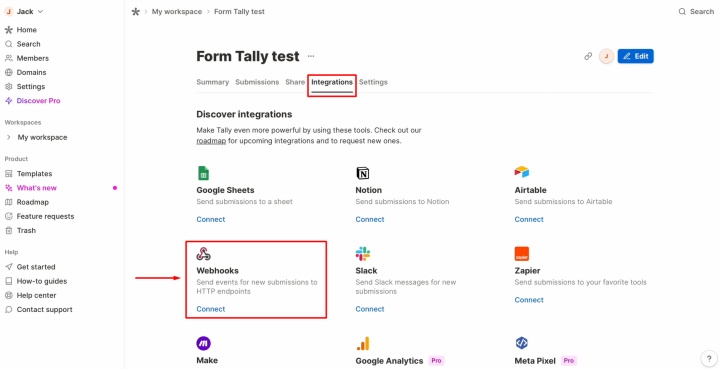Connect Google Sheets integration
720x369 pixels.
pyautogui.click(x=211, y=219)
